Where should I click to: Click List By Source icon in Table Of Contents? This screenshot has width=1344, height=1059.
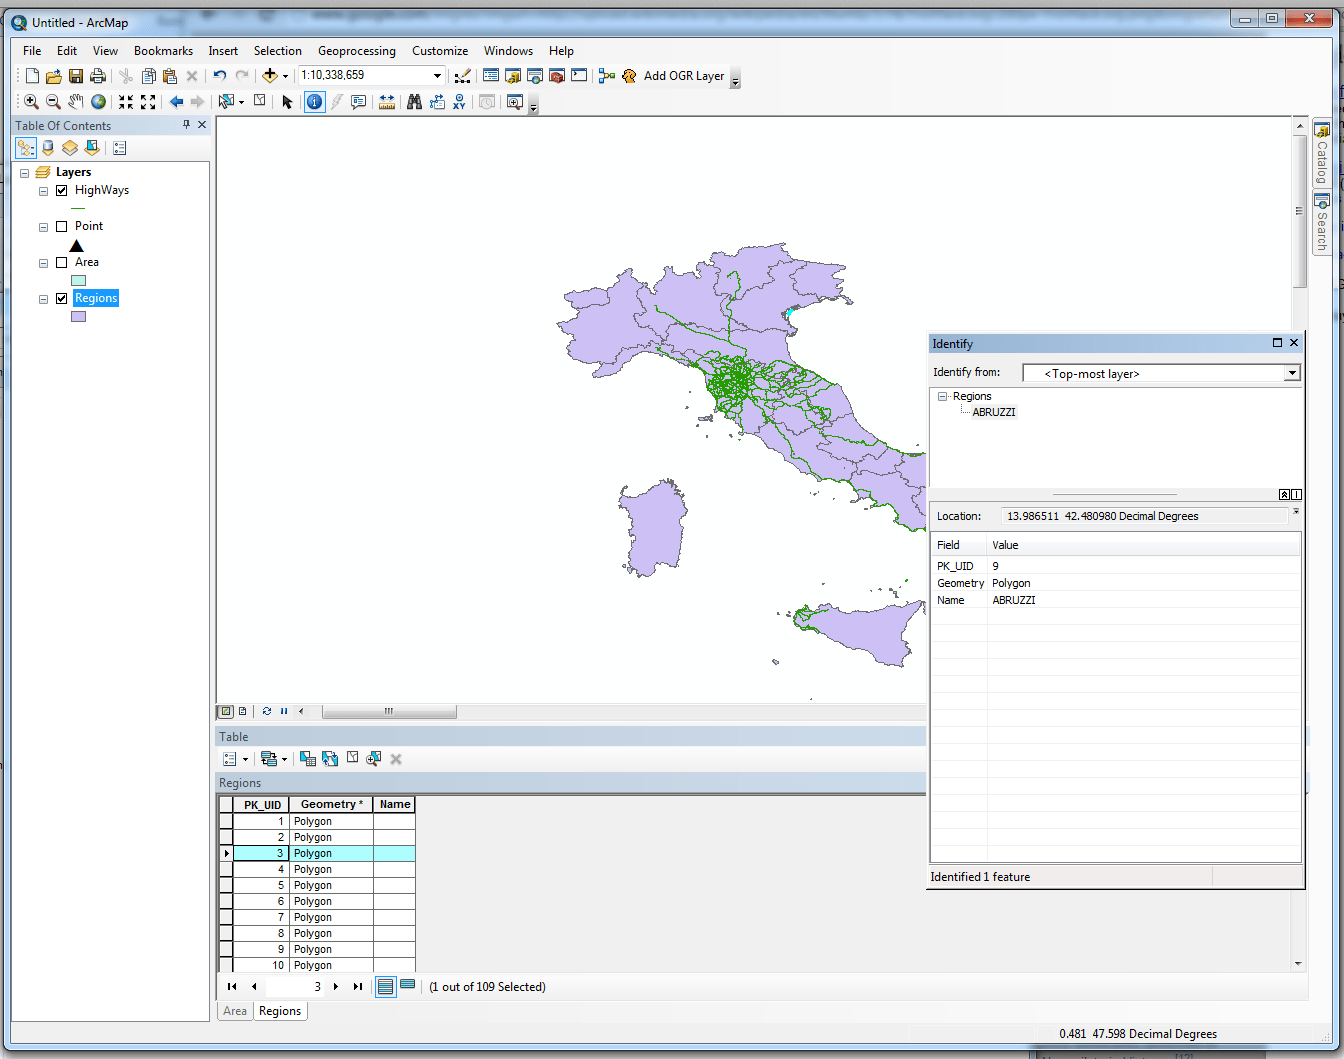point(48,148)
